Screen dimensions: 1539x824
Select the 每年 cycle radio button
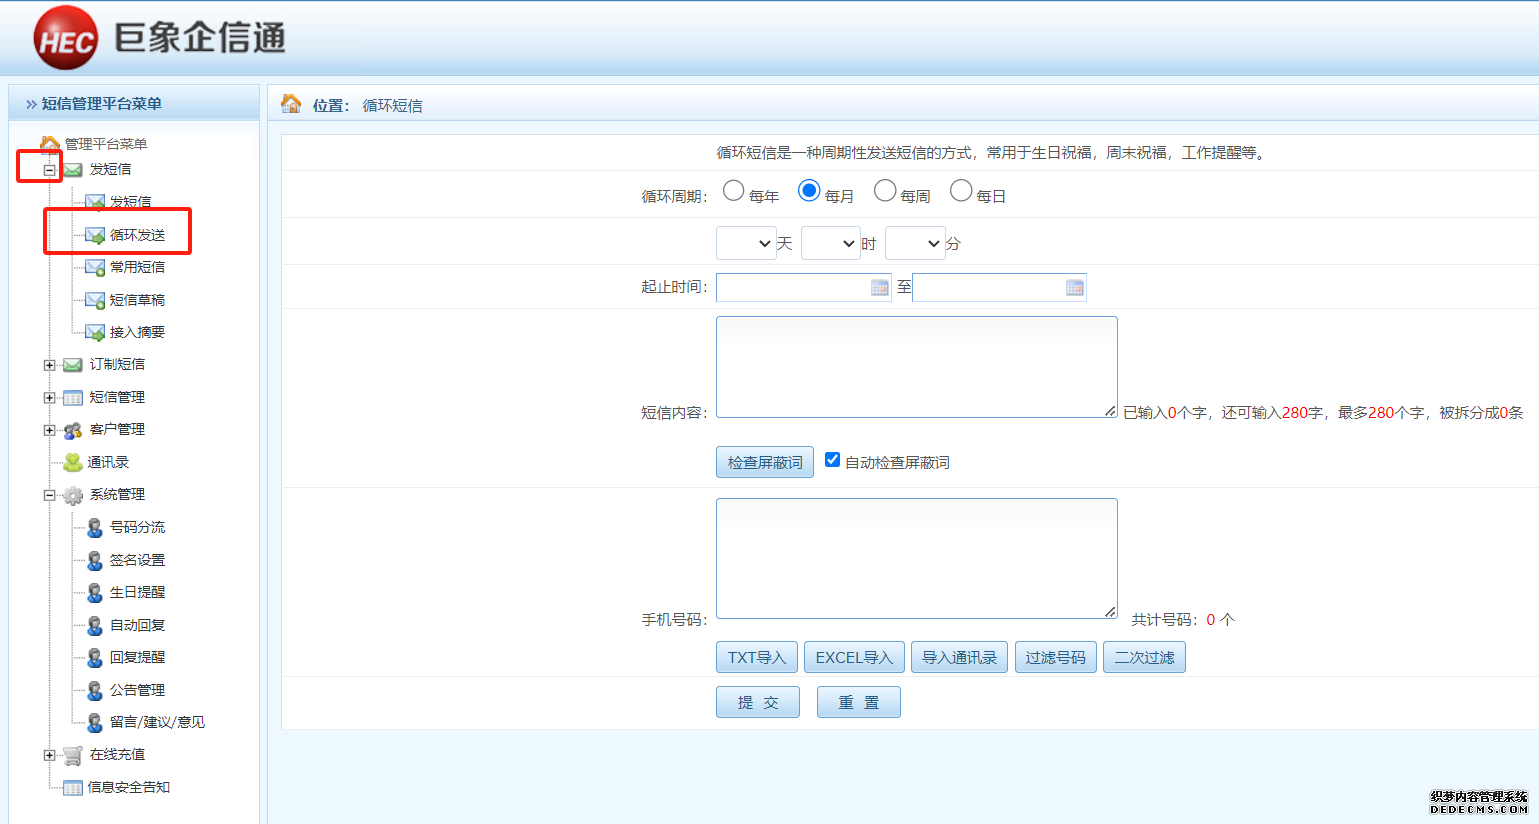point(733,191)
